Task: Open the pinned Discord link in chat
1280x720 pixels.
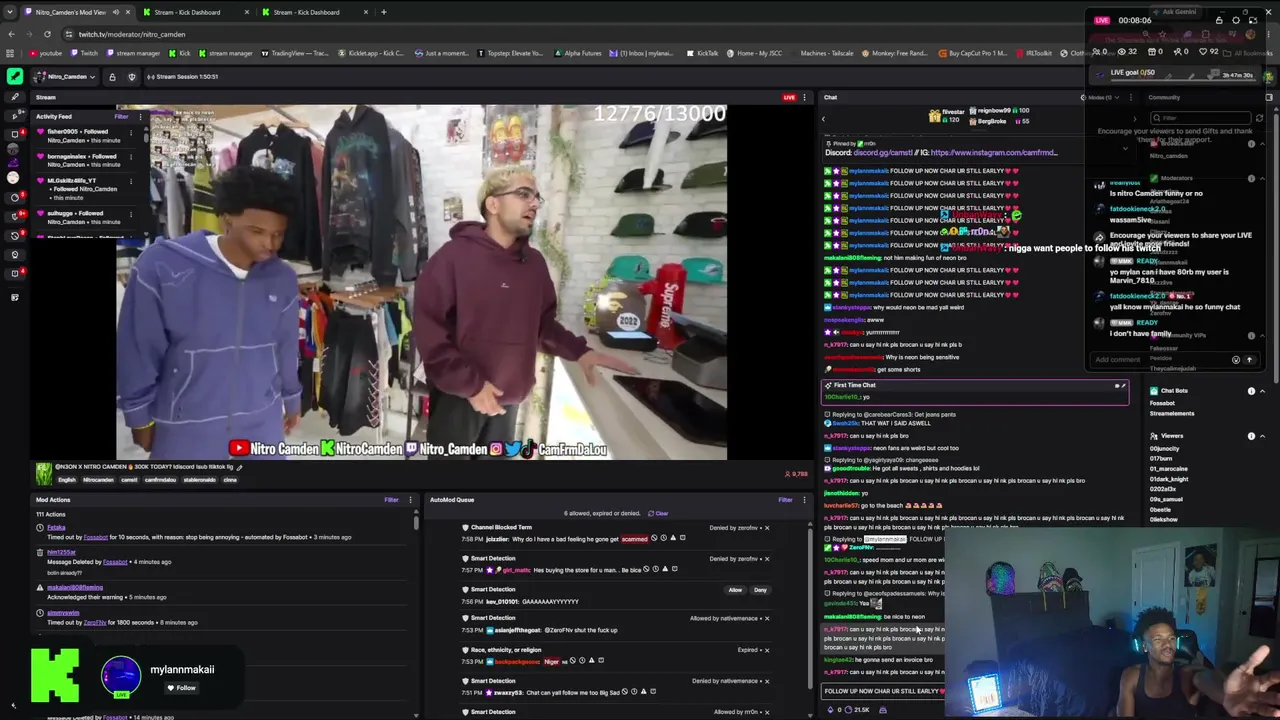Action: tap(884, 153)
